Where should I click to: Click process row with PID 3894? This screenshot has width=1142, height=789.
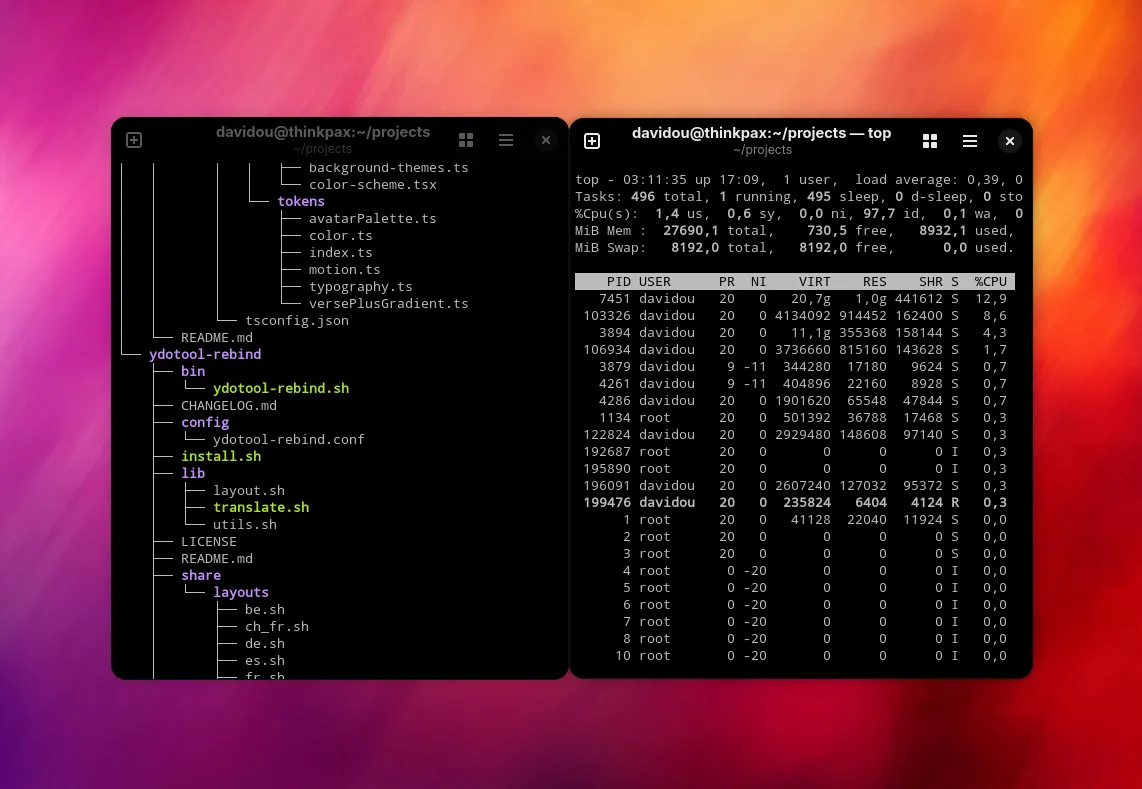click(795, 332)
